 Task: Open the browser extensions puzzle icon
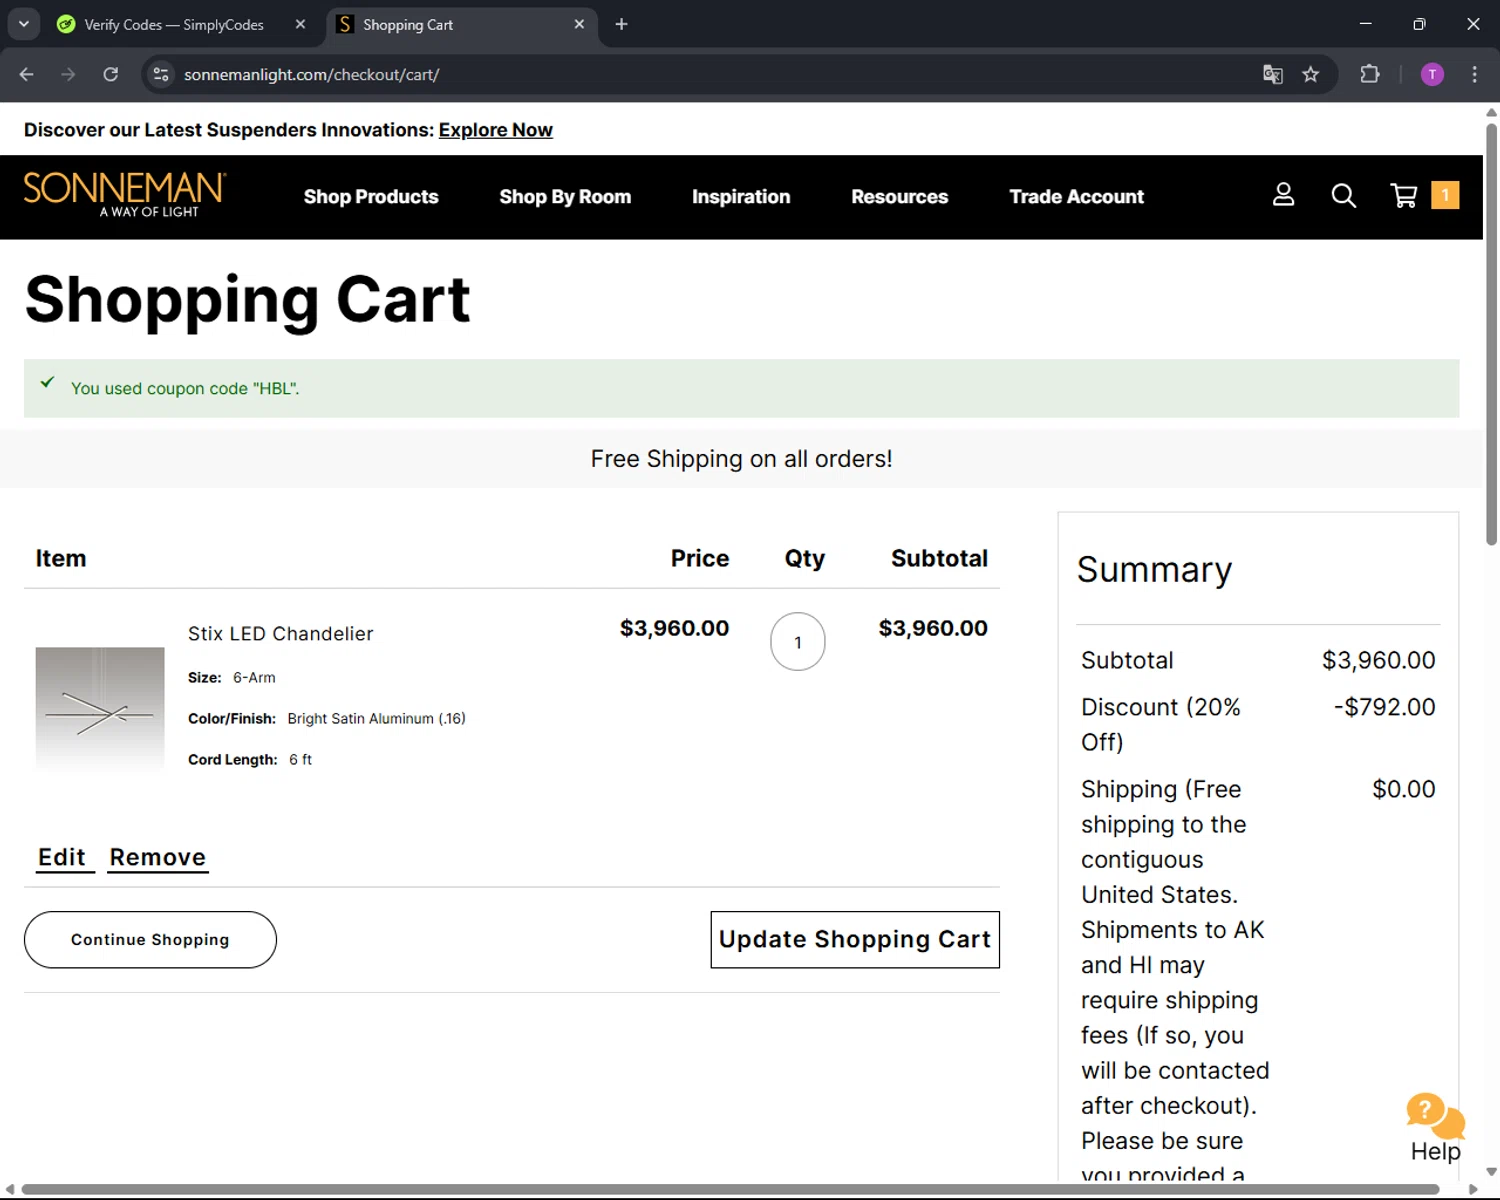pyautogui.click(x=1370, y=74)
